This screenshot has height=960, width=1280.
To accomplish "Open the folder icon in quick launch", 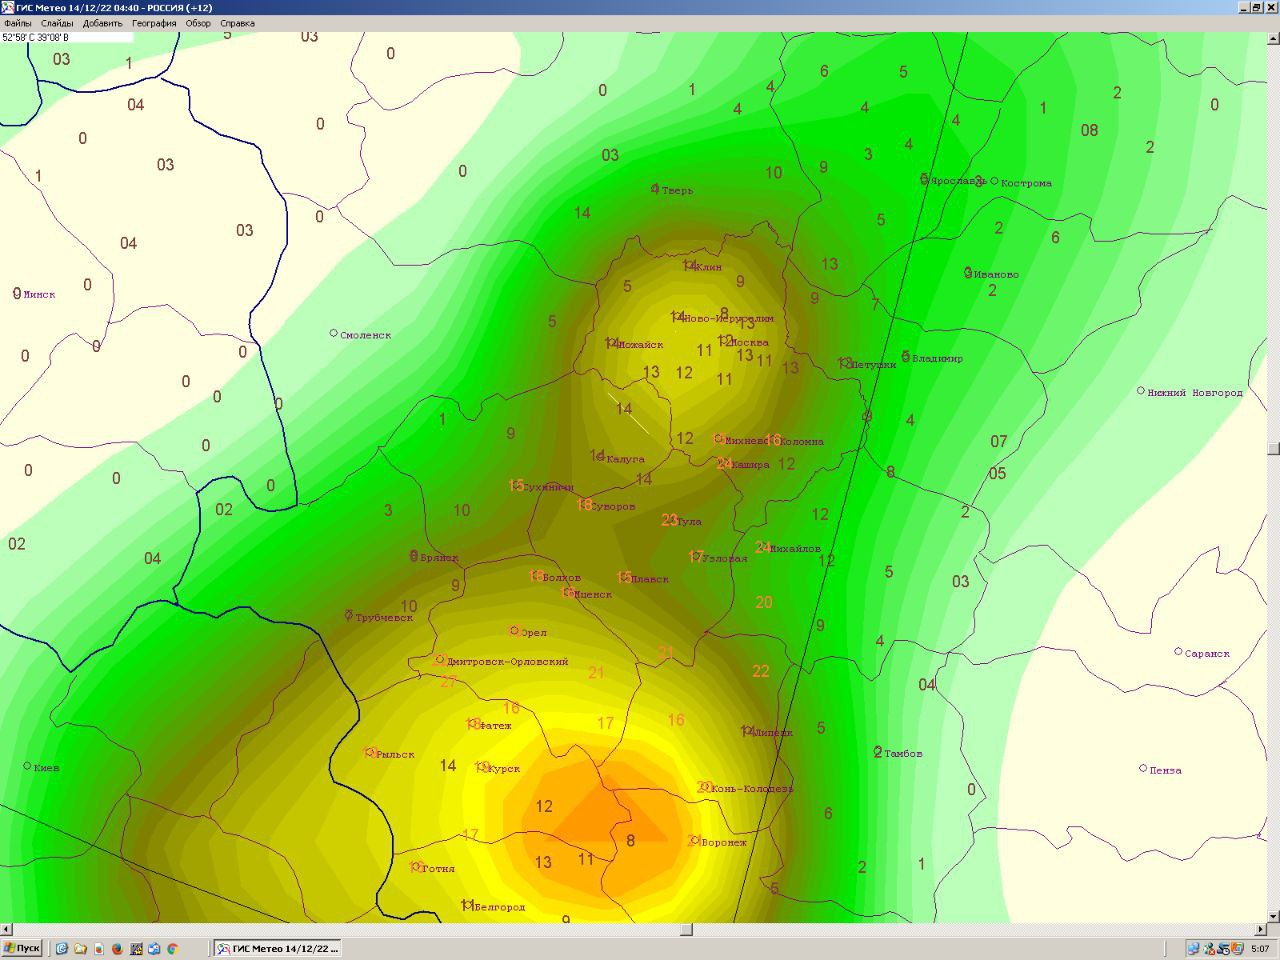I will (80, 948).
